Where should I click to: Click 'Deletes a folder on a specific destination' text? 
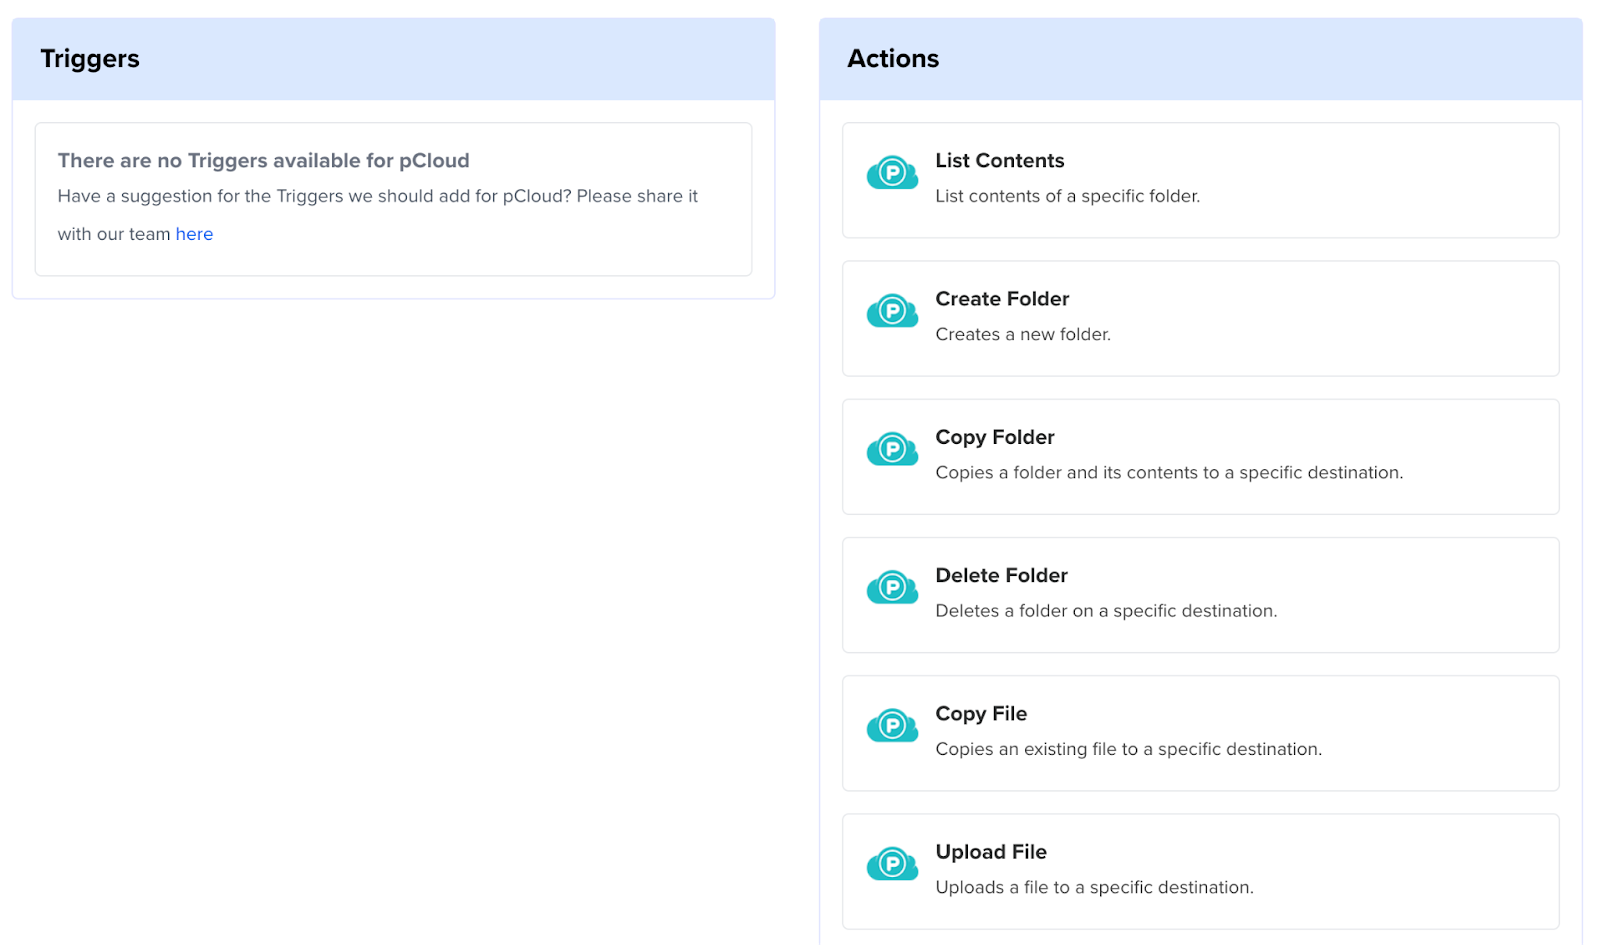click(1106, 611)
